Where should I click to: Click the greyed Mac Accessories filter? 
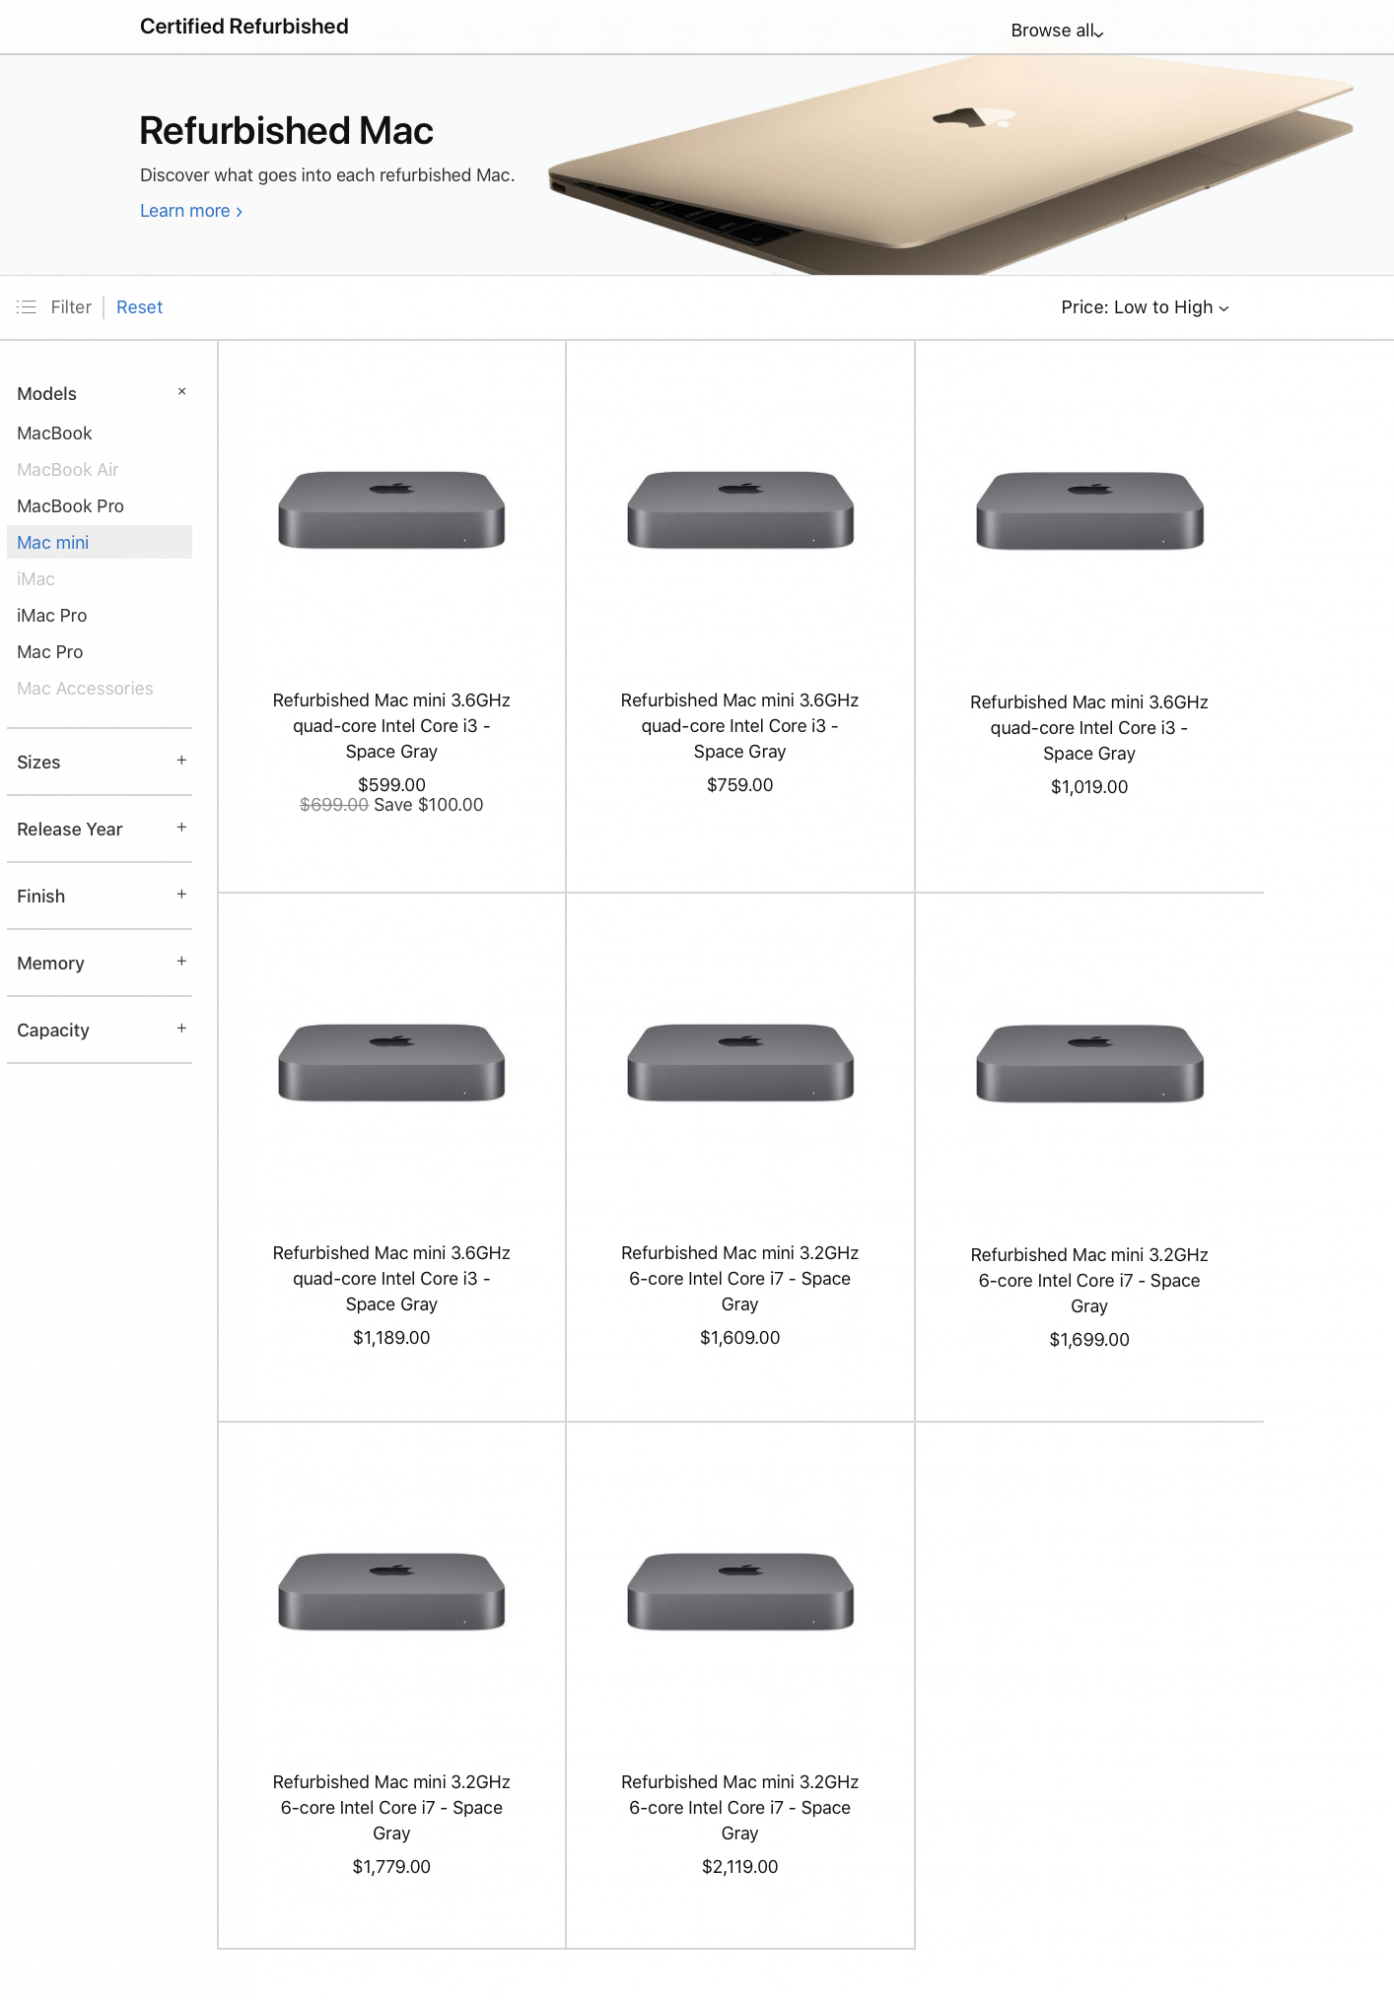85,689
